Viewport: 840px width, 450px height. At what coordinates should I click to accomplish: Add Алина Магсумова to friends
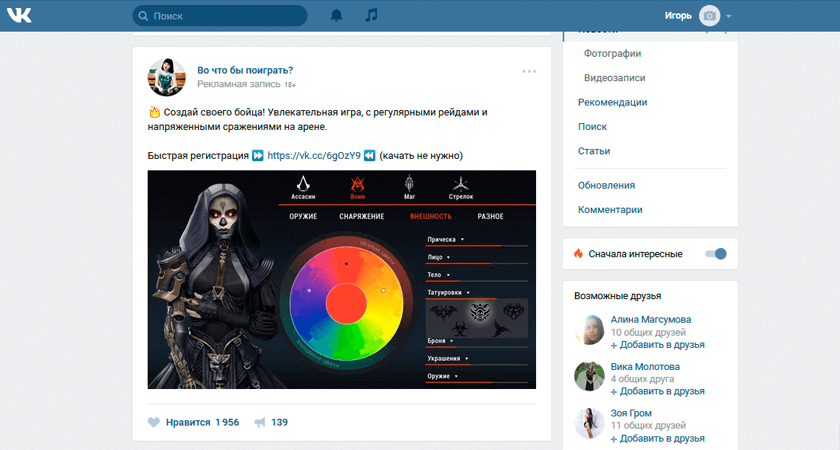(x=657, y=344)
